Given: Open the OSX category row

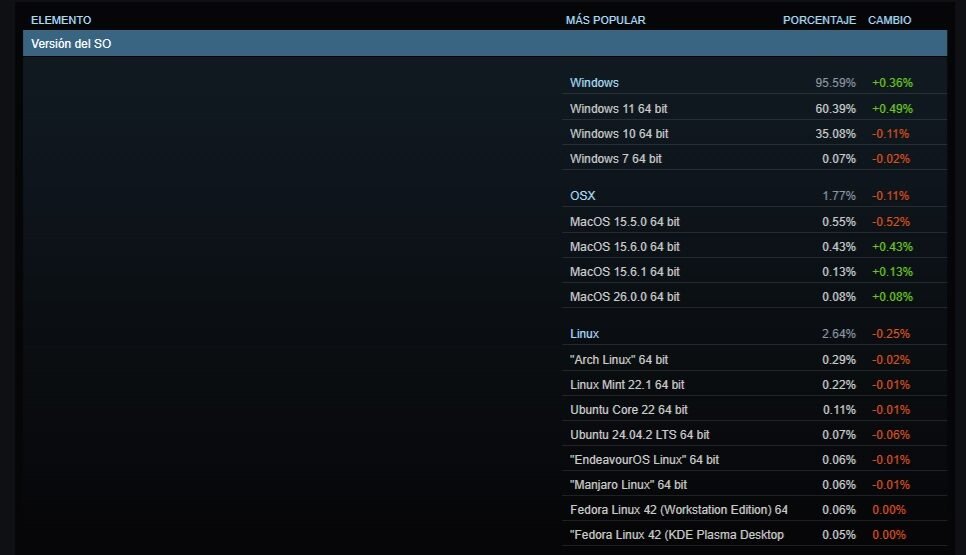Looking at the screenshot, I should pyautogui.click(x=755, y=196).
